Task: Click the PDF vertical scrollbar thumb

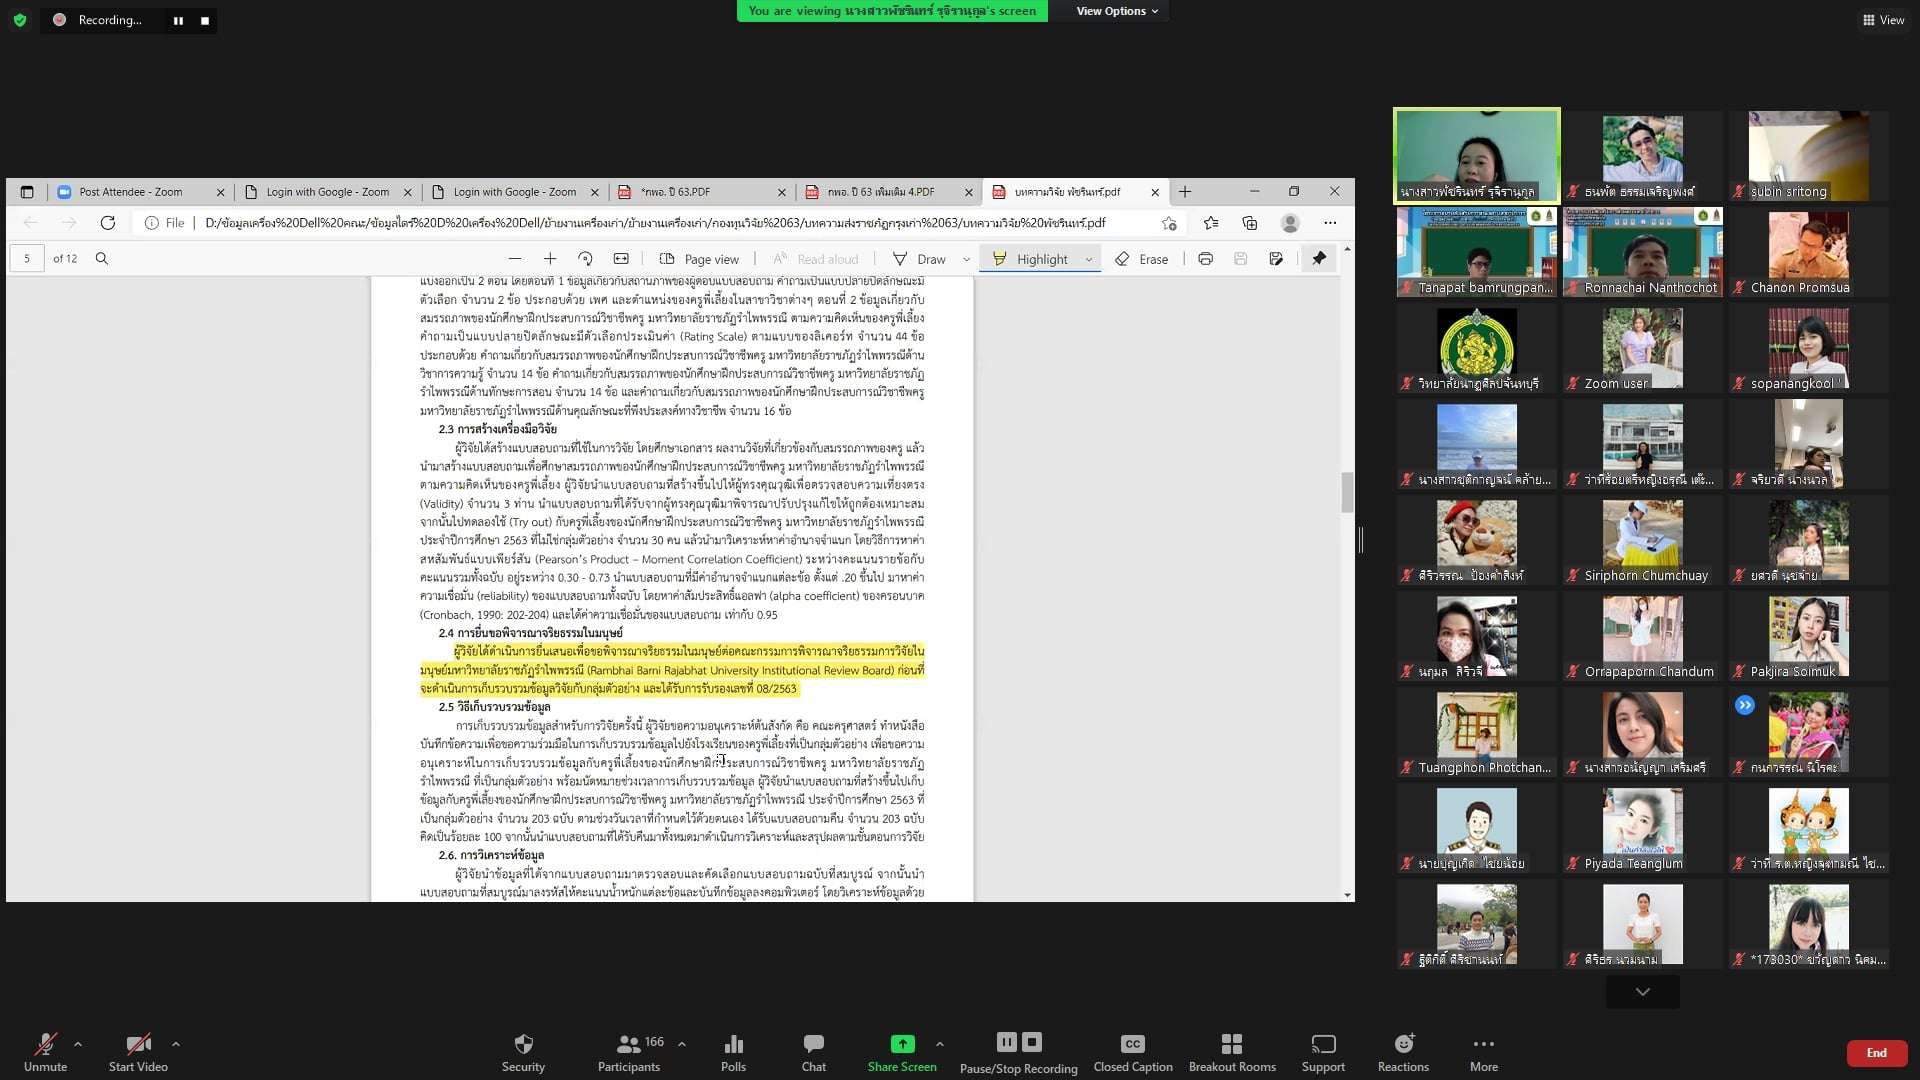Action: pyautogui.click(x=1347, y=492)
